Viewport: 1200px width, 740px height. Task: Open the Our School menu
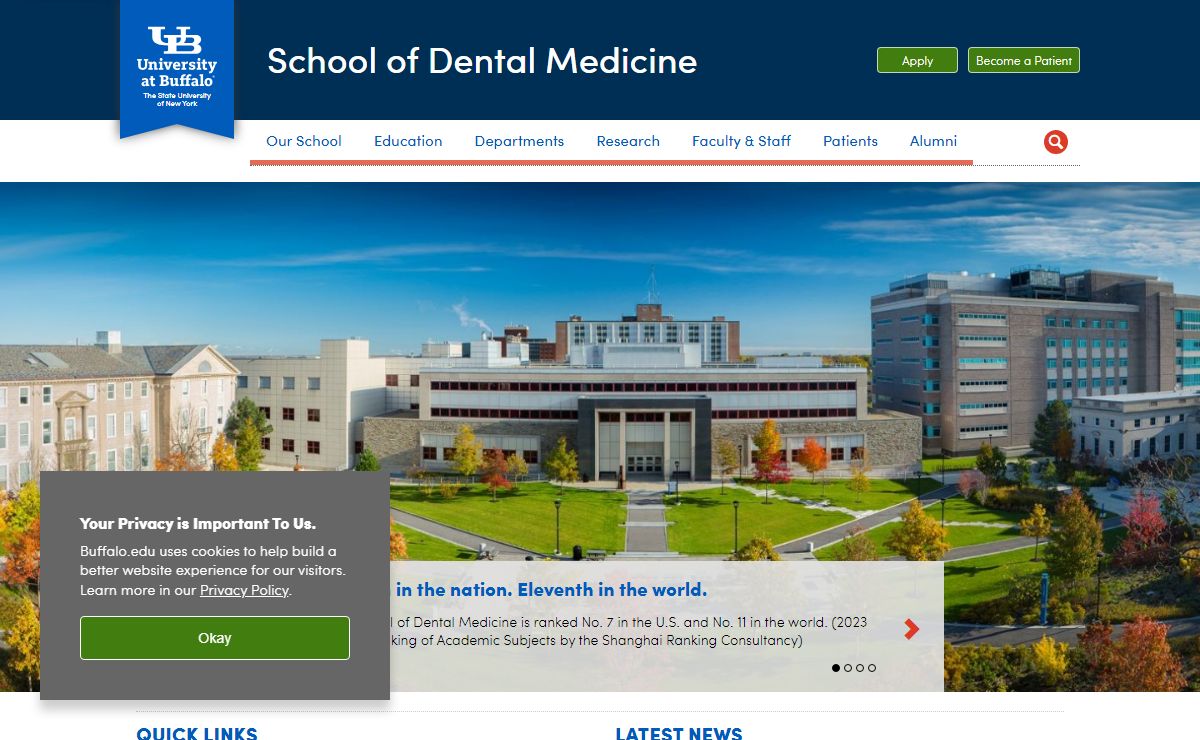(x=304, y=141)
